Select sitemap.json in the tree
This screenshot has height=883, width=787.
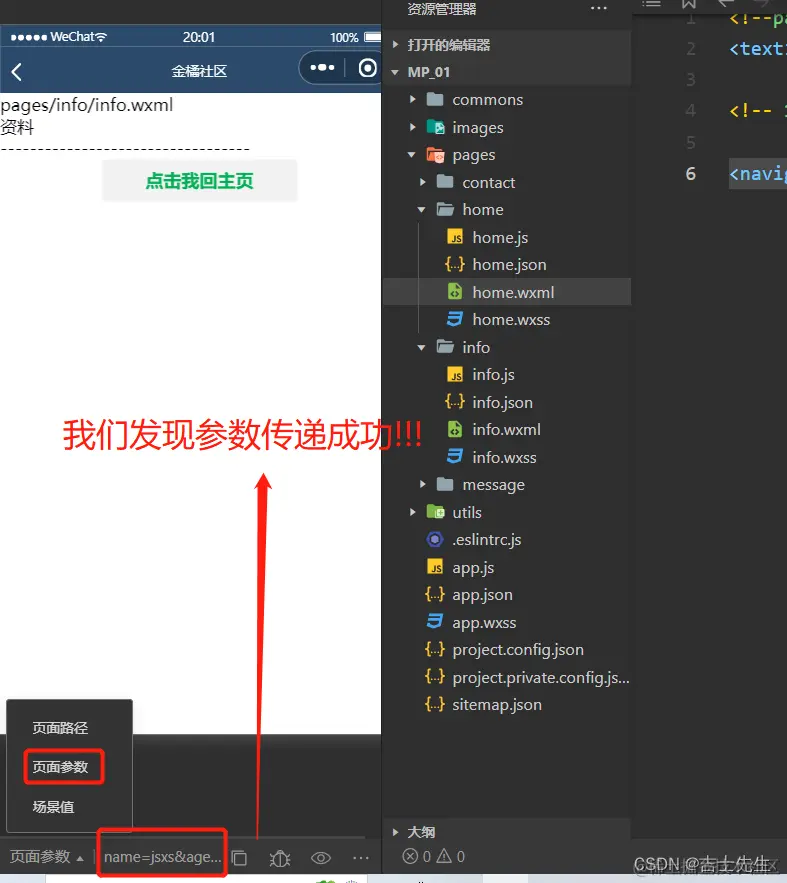(x=497, y=705)
